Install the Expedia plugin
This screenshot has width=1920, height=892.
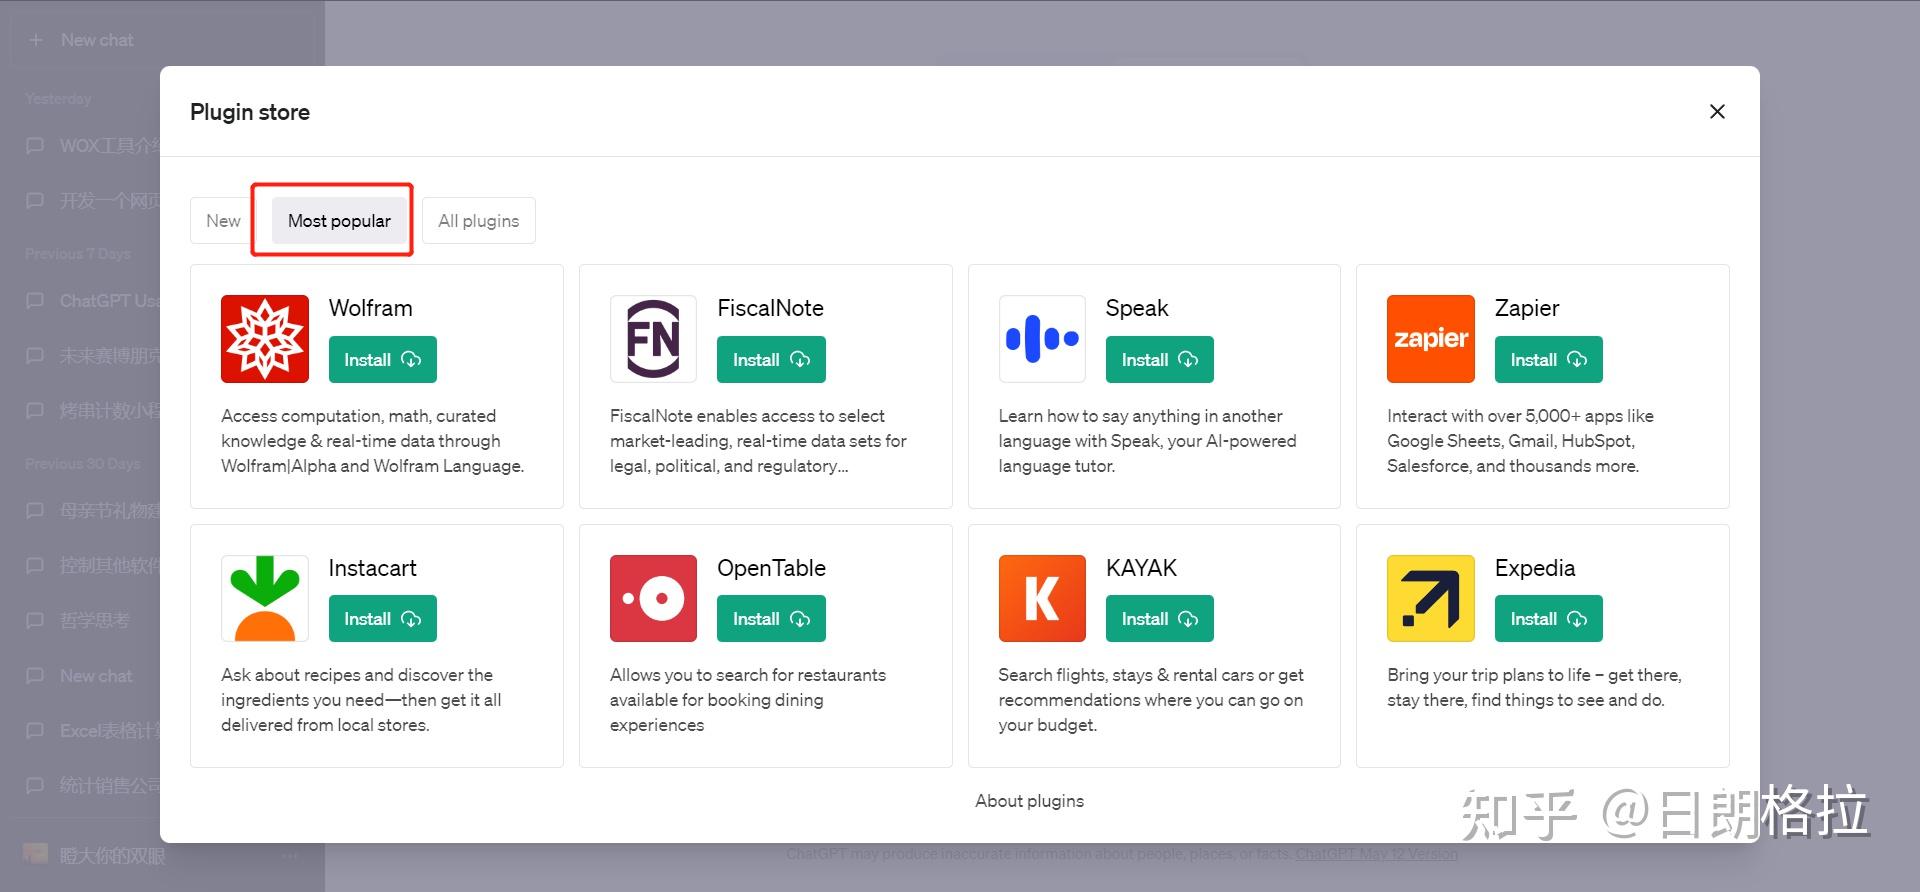point(1549,619)
